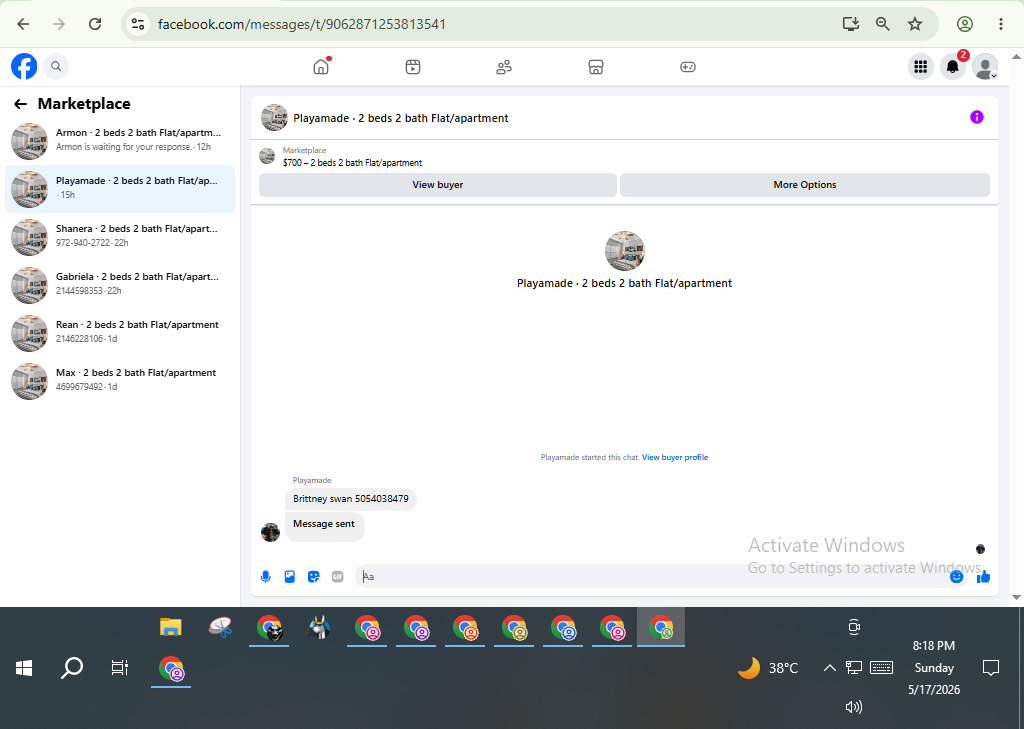Click the listing thumbnail beside $700 price
Screen dimensions: 1024x729
pos(267,156)
